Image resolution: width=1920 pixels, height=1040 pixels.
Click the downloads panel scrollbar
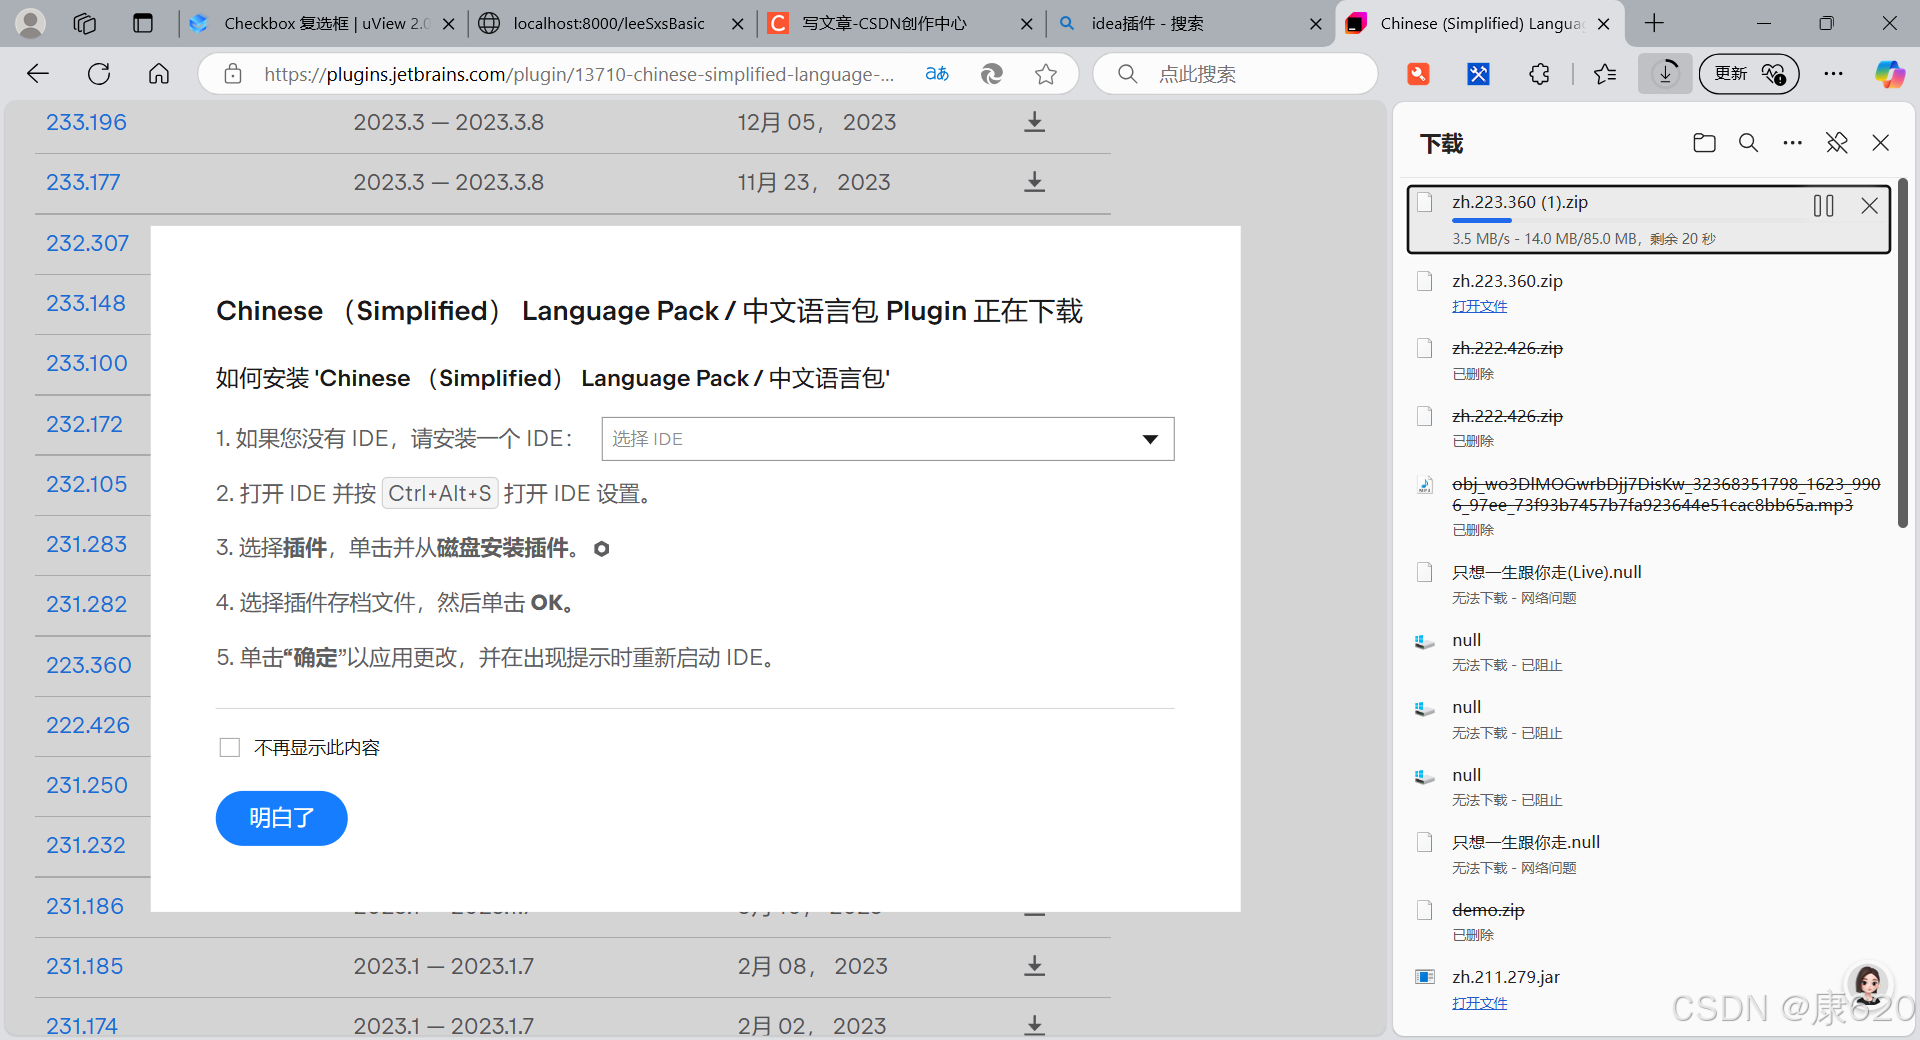click(1903, 352)
